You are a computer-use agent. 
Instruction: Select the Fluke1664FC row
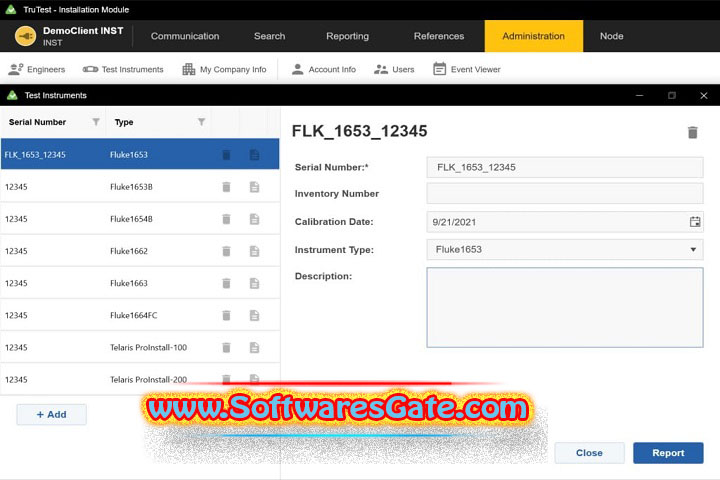140,316
